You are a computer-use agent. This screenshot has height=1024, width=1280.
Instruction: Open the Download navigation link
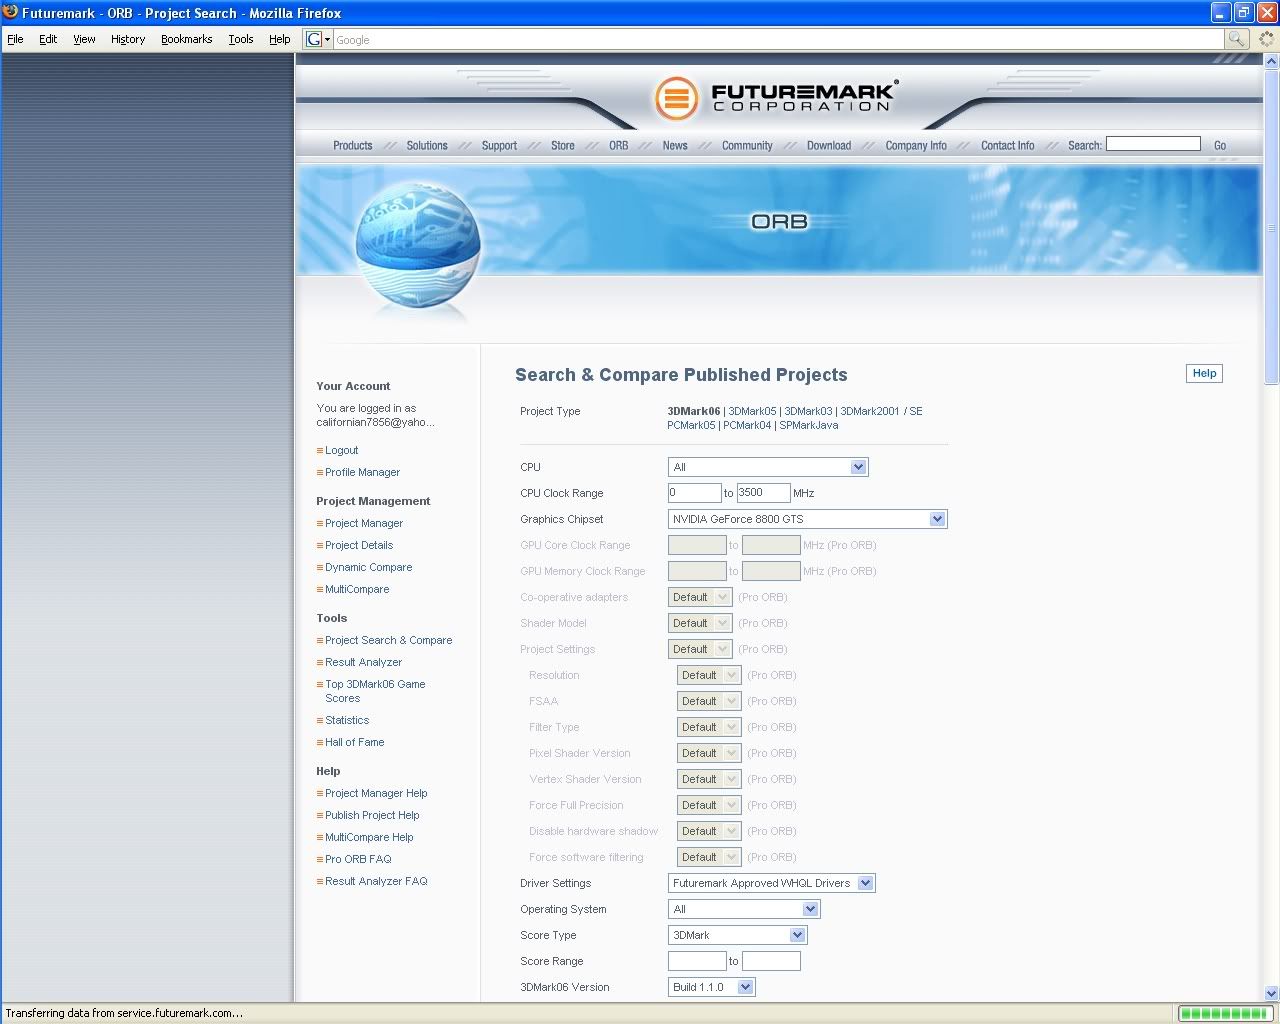[x=829, y=145]
